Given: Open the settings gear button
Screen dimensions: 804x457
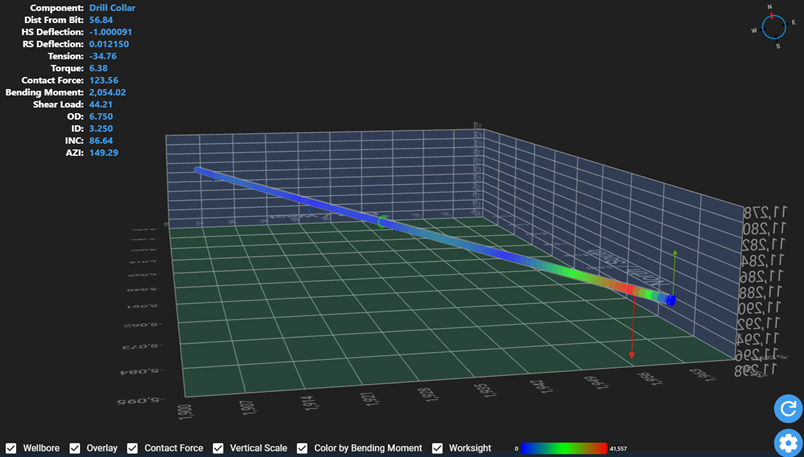Looking at the screenshot, I should 787,443.
